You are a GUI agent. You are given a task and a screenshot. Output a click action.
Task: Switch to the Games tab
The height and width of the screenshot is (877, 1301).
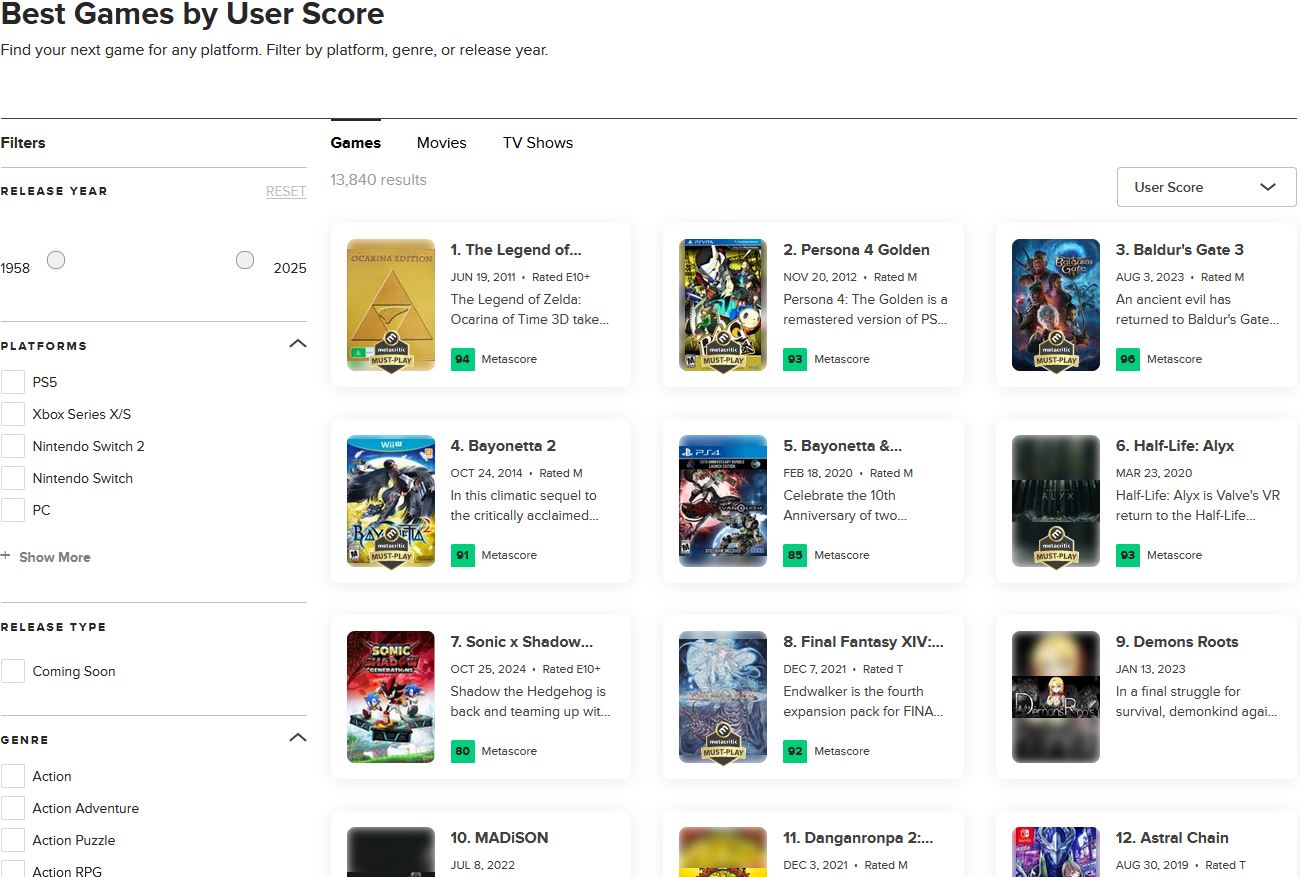point(356,143)
